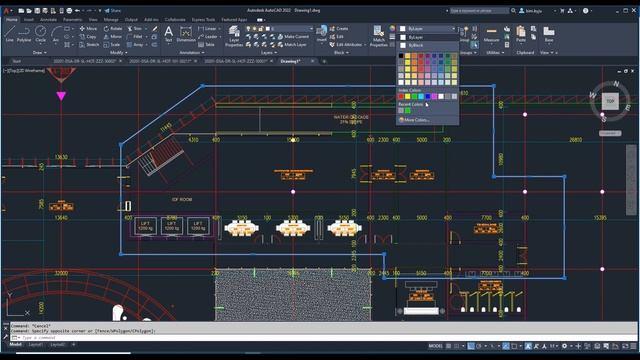Screen dimensions: 640x360
Task: Open the Insert ribbon tab
Action: click(29, 19)
